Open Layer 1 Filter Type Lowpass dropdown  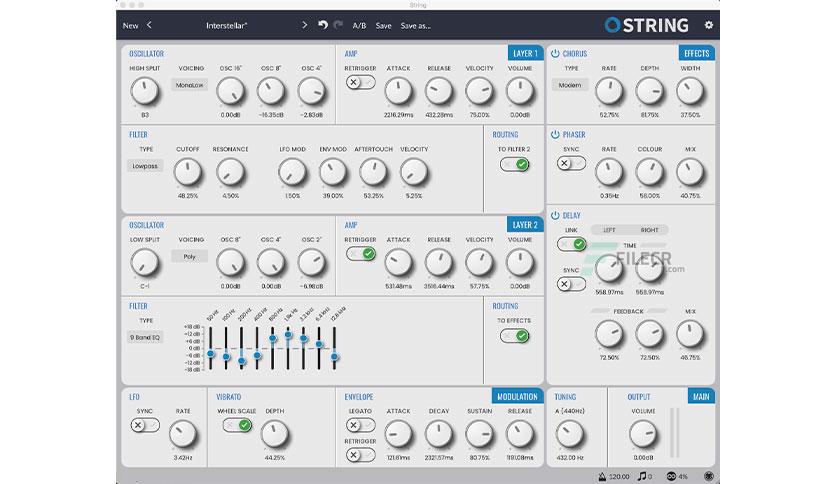[x=145, y=166]
